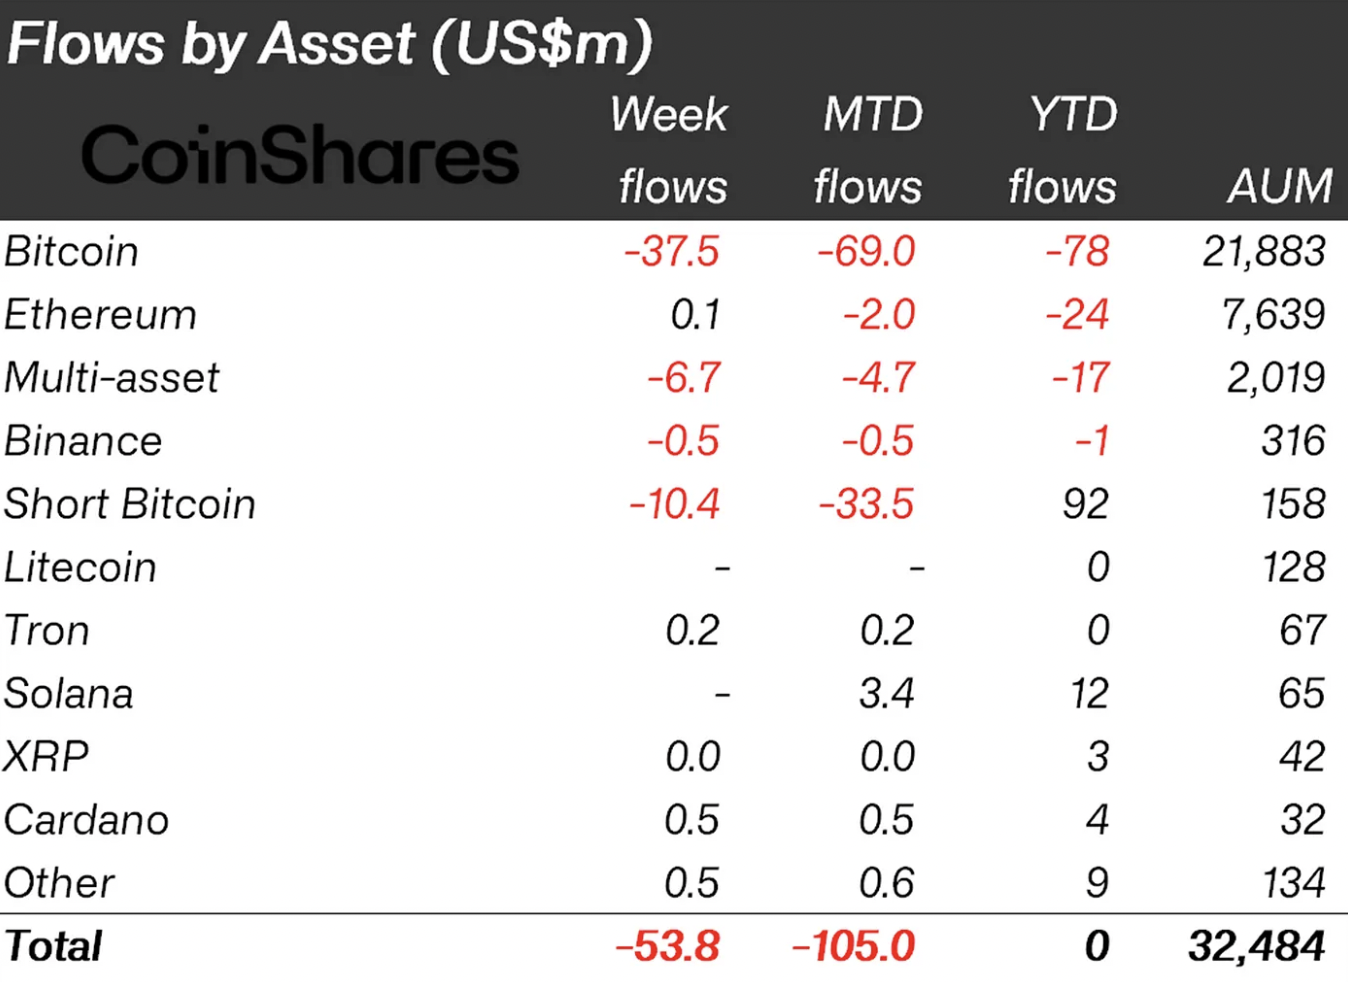Image resolution: width=1348 pixels, height=982 pixels.
Task: Click Bitcoin AUM value 21,883
Action: click(x=1264, y=251)
